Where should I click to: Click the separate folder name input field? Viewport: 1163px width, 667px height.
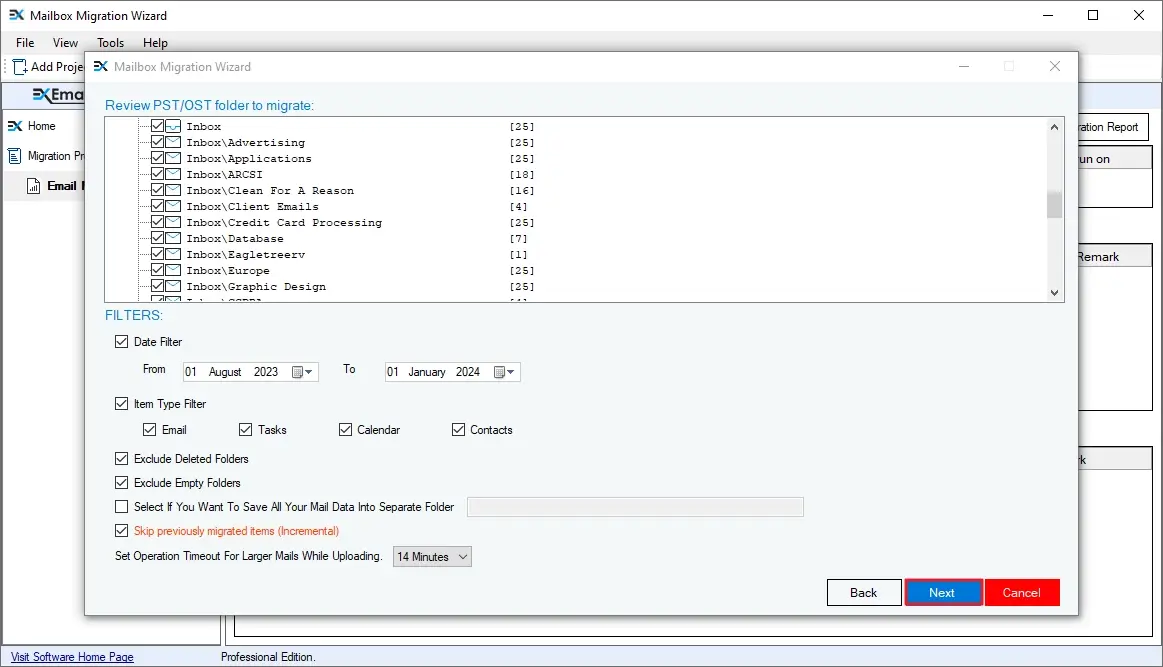[x=635, y=507]
